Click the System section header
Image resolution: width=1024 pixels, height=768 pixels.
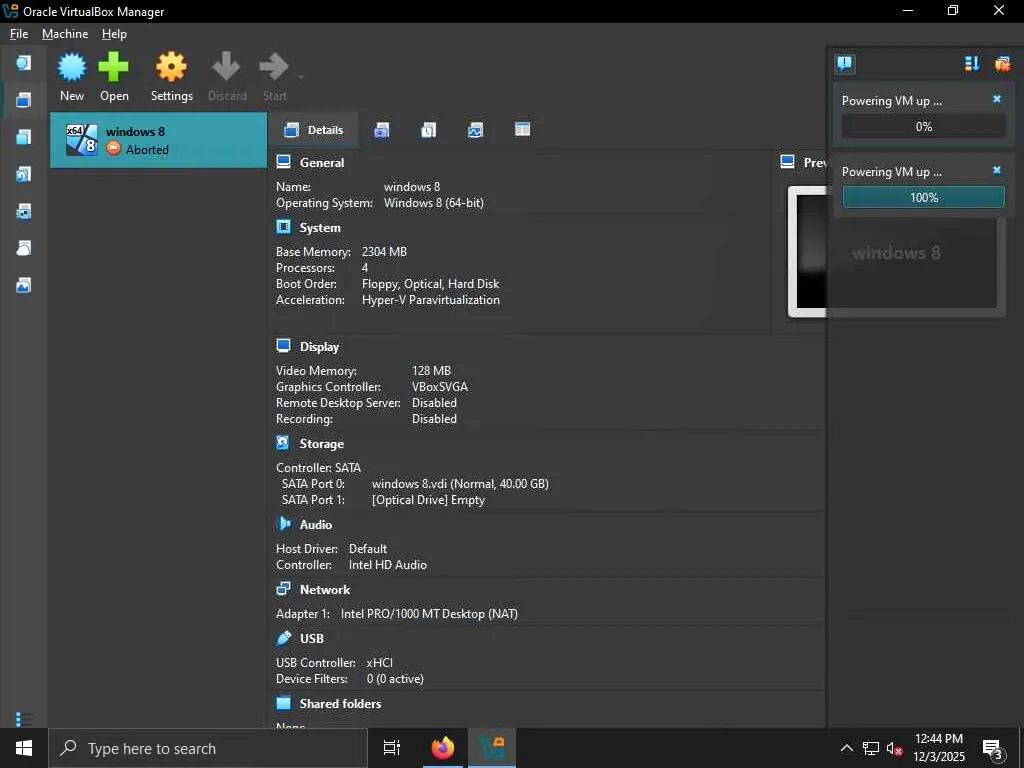(x=320, y=228)
